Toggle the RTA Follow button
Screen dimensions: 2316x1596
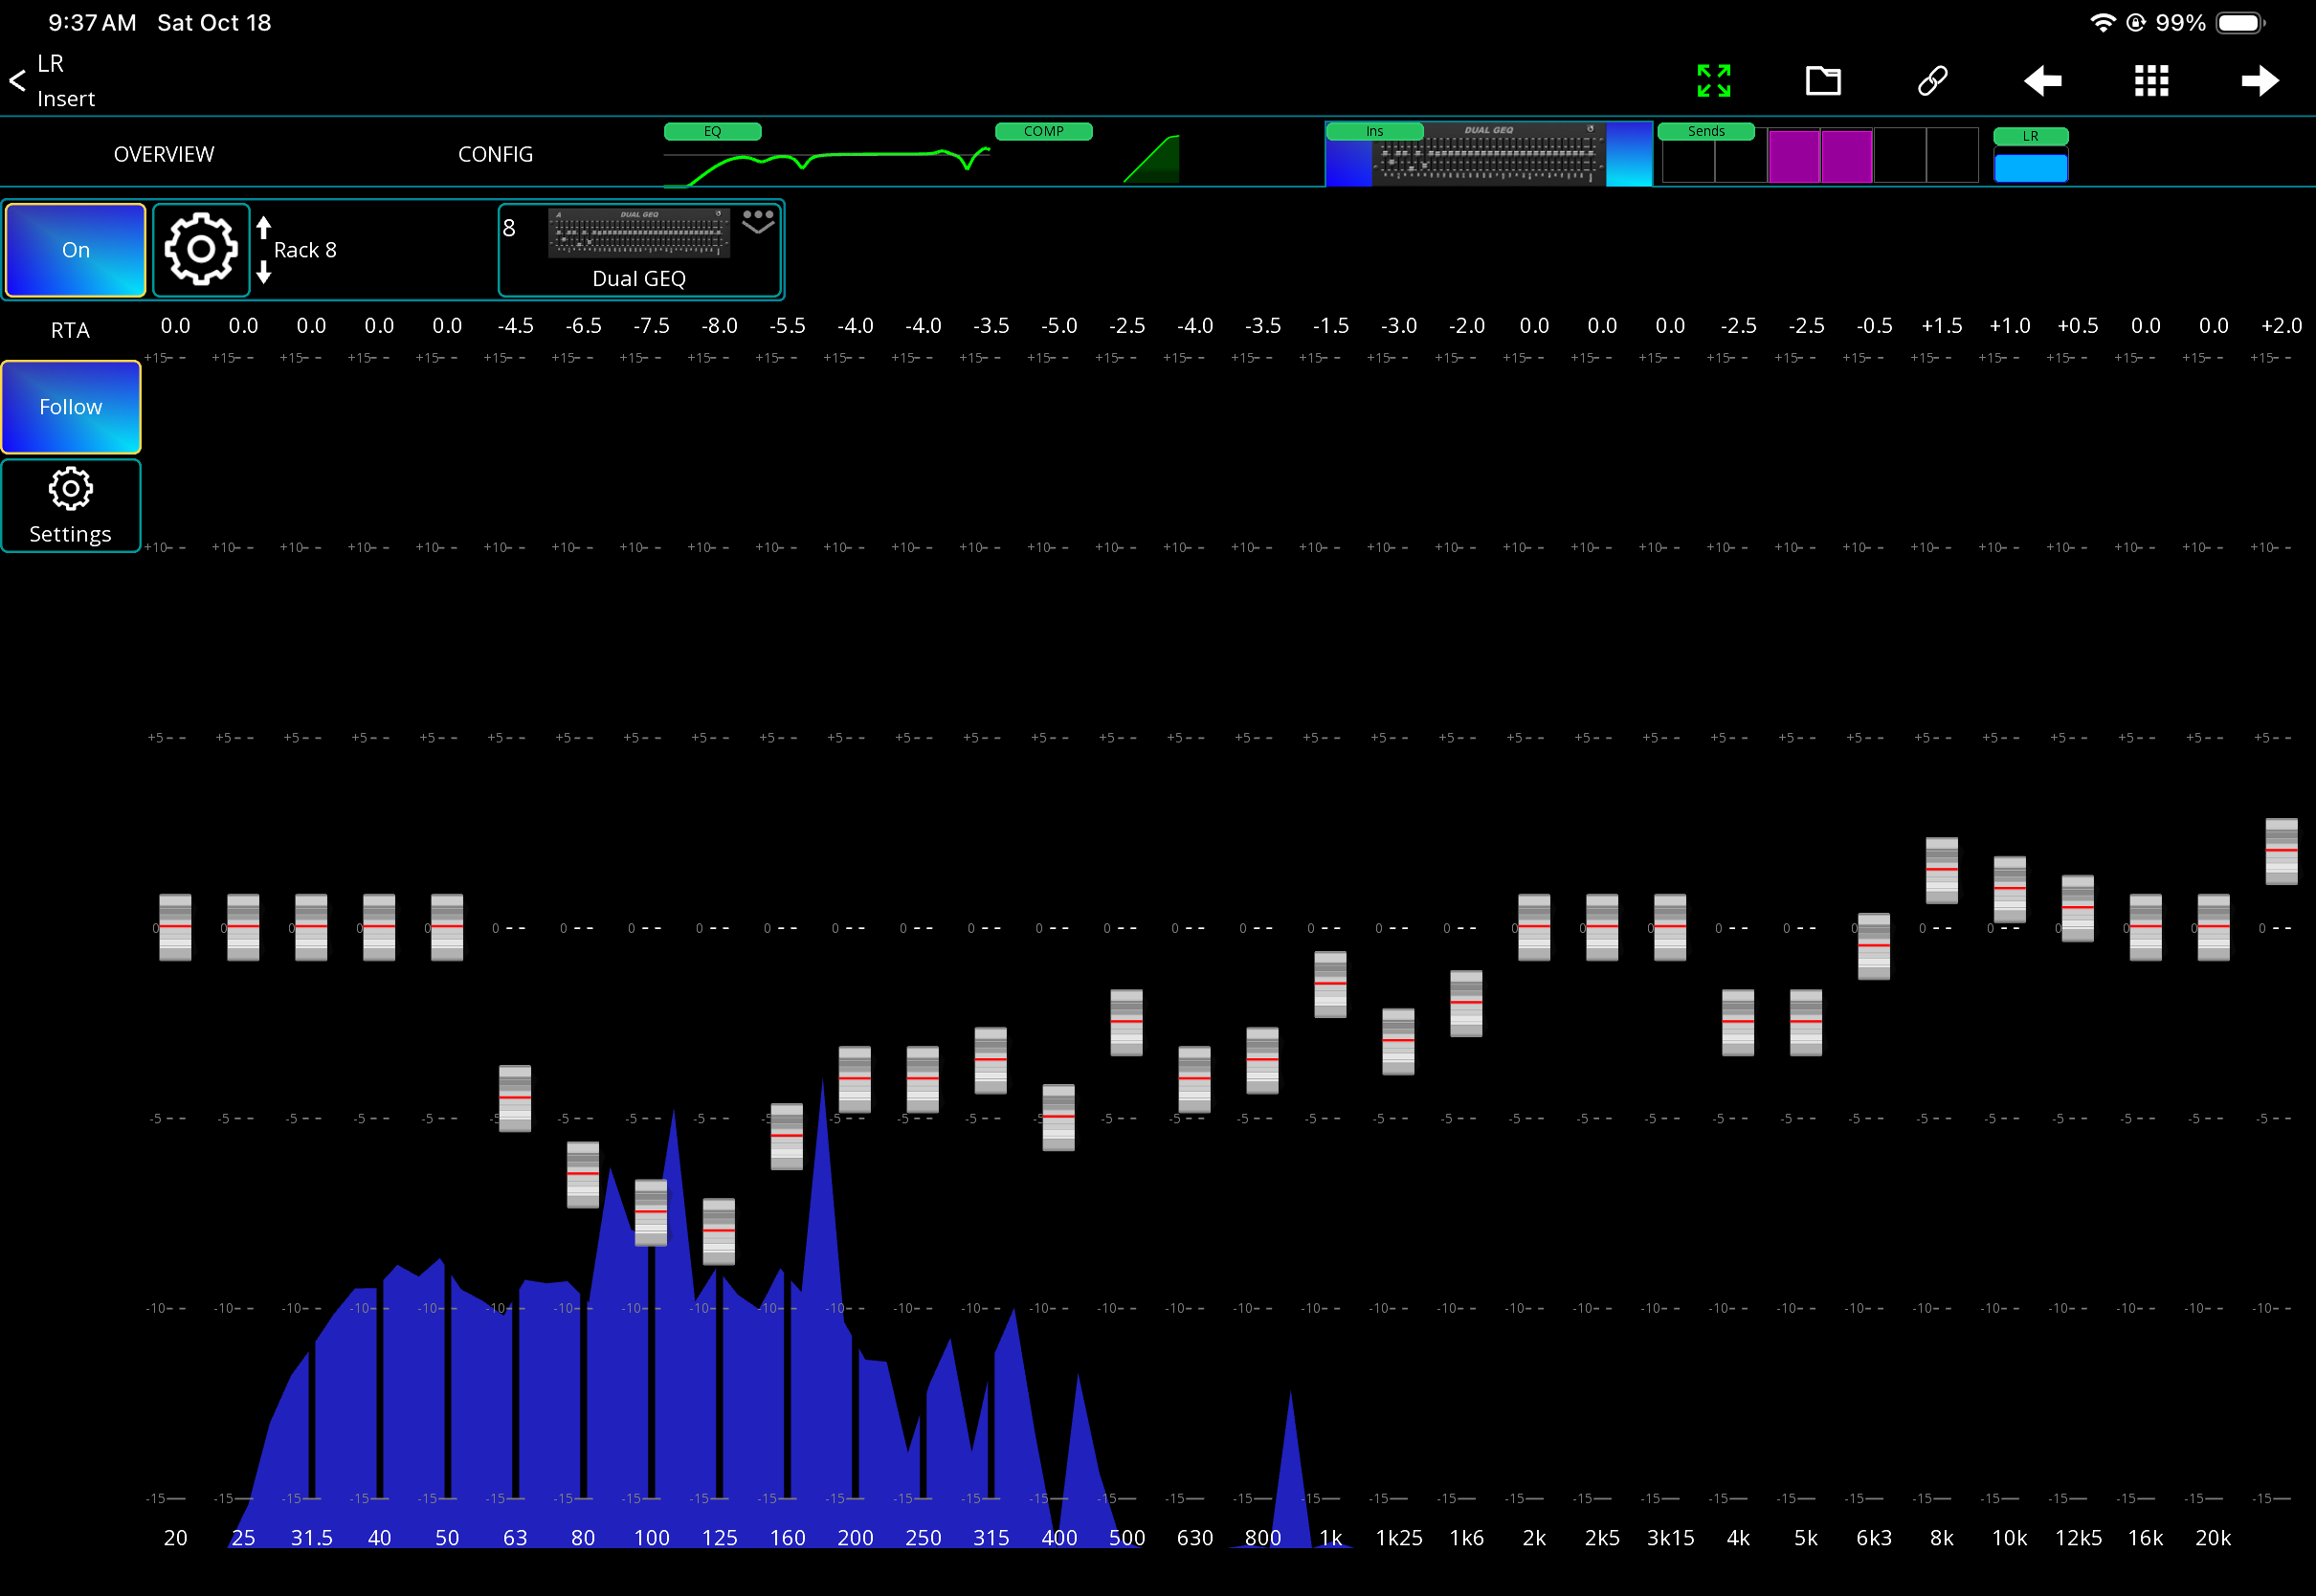click(x=71, y=407)
